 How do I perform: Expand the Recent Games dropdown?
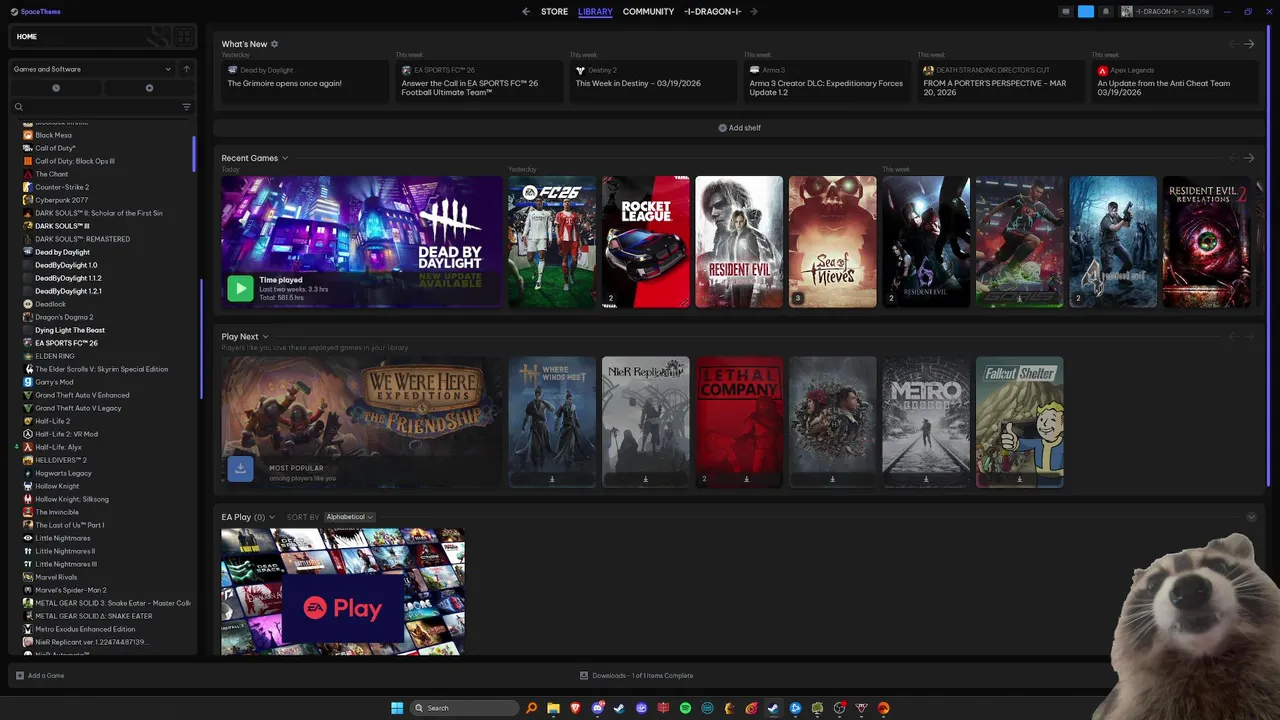click(285, 158)
